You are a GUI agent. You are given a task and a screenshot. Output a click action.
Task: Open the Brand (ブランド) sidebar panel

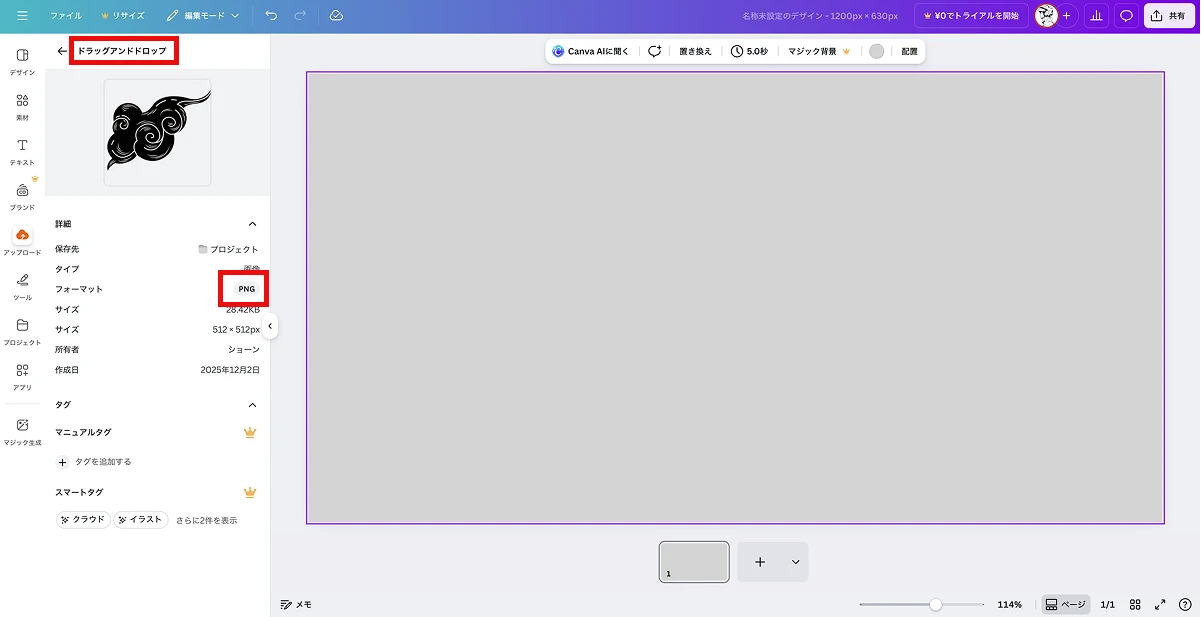pos(22,195)
